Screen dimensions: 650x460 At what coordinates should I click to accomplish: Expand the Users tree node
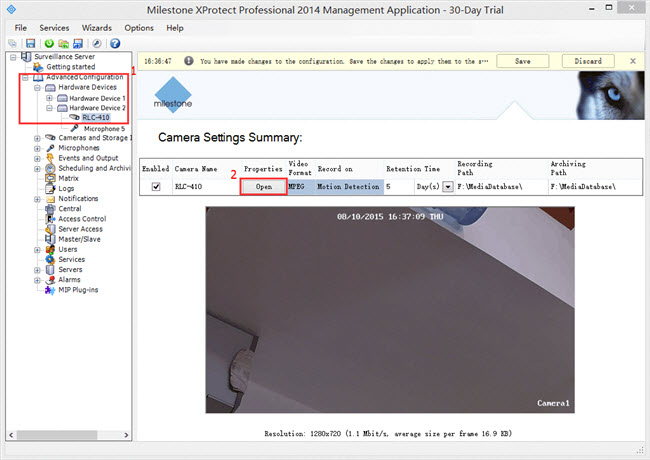point(37,250)
